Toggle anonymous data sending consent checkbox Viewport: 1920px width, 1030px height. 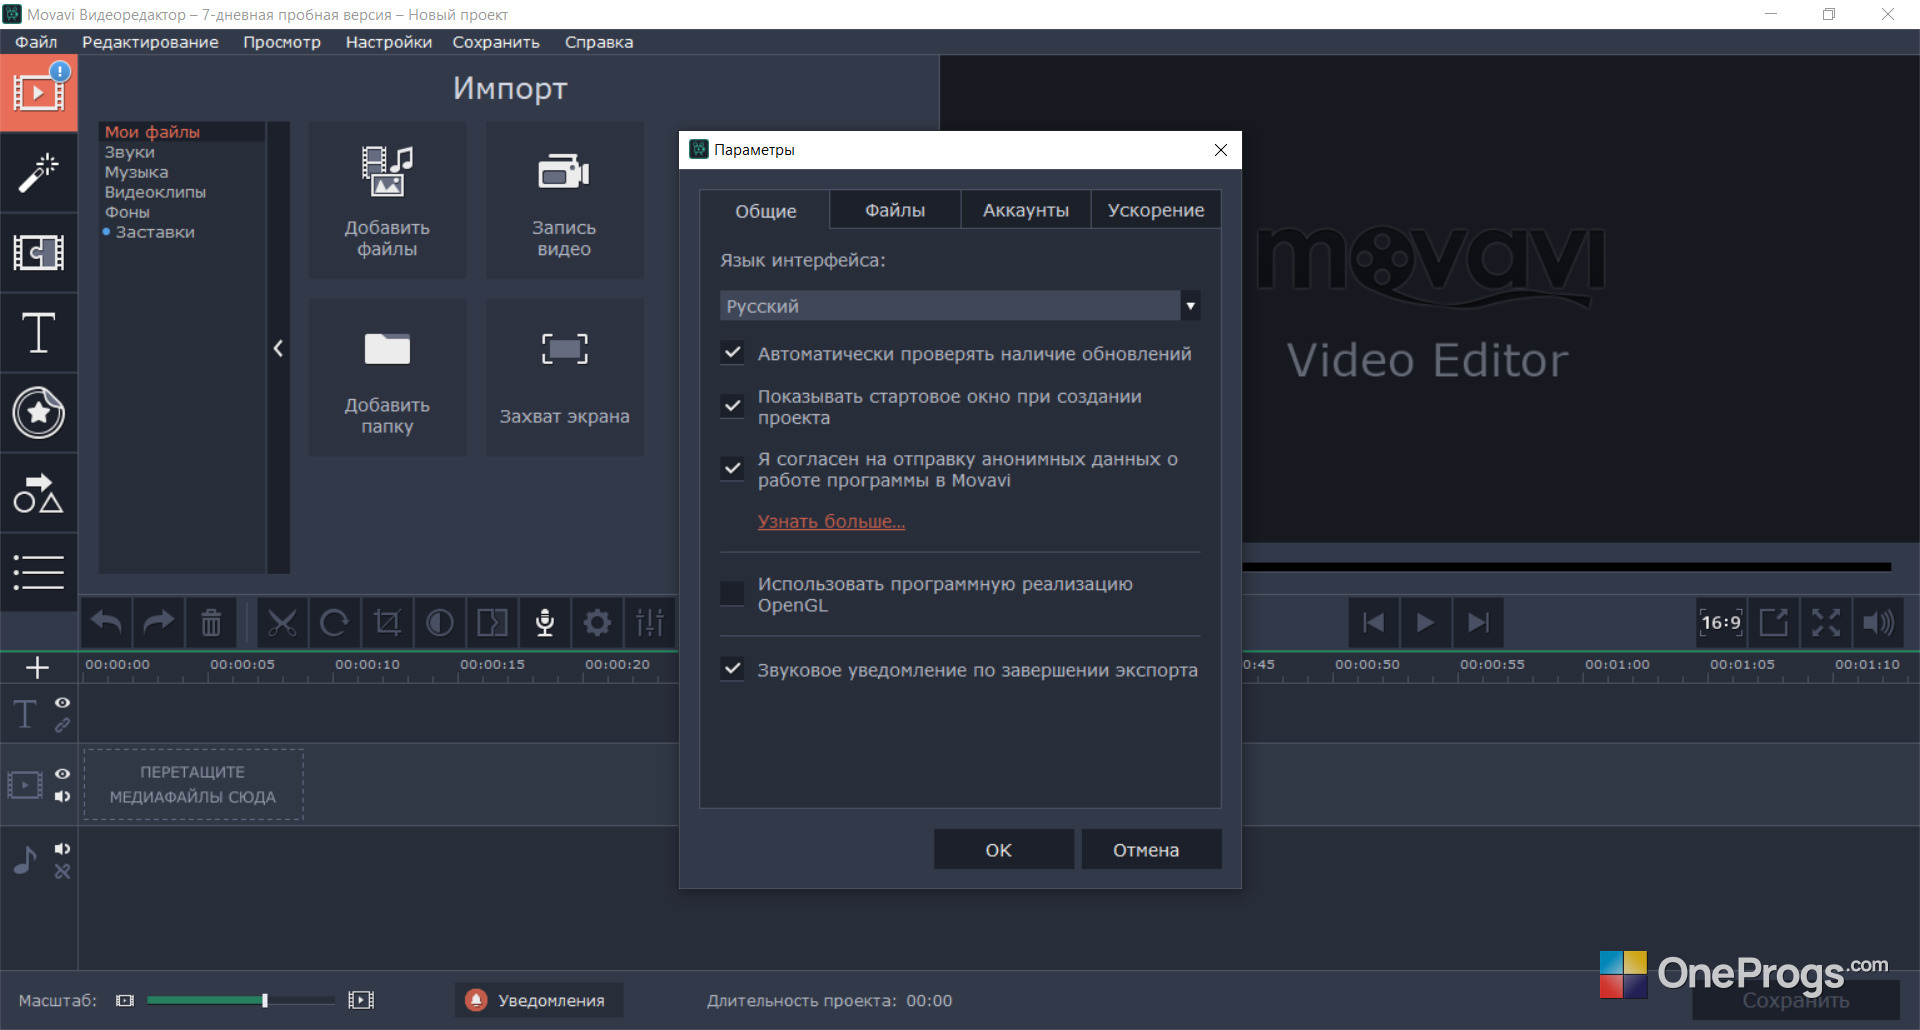[733, 469]
